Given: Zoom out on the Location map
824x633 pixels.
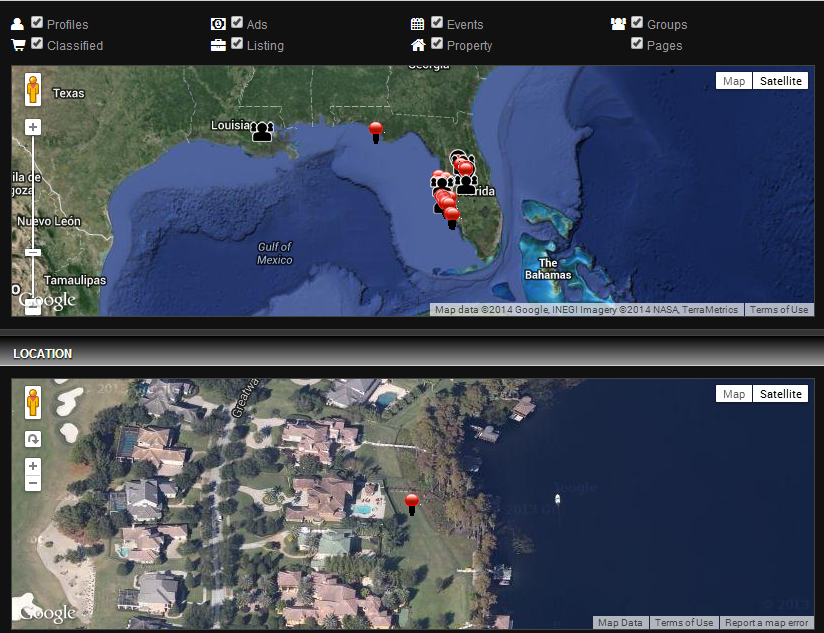Looking at the screenshot, I should tap(33, 483).
